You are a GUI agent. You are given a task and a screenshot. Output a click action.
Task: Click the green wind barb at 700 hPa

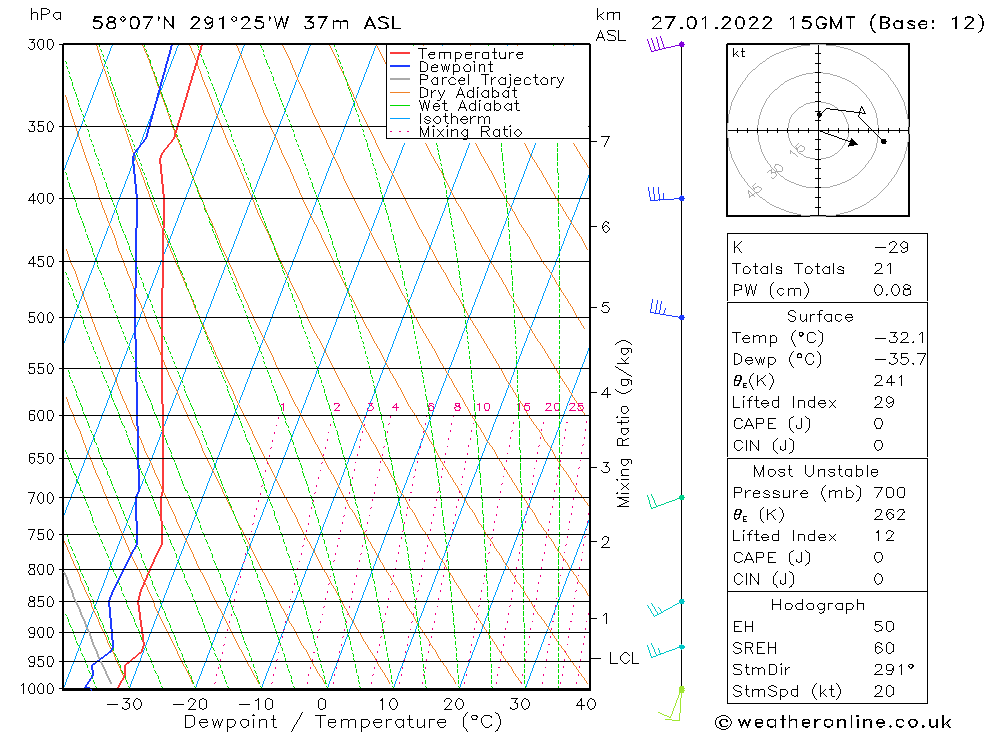tap(665, 501)
